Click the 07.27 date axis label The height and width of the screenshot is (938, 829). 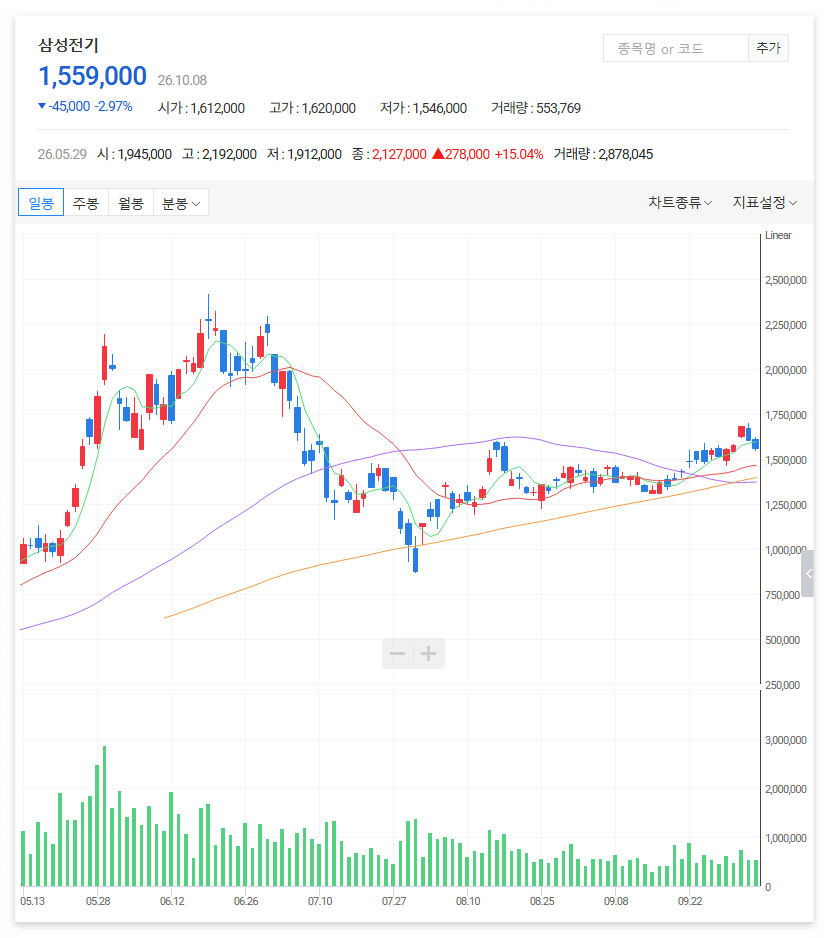click(x=394, y=902)
